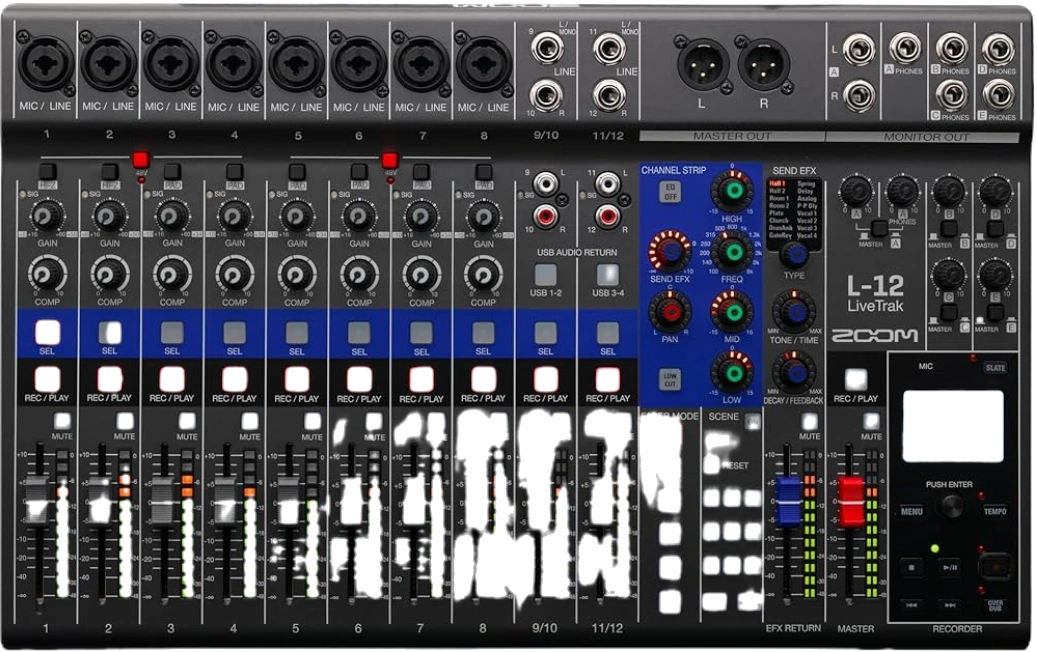Adjust the channel 3 COMP knob
Viewport: 1037px width, 652px height.
[172, 274]
